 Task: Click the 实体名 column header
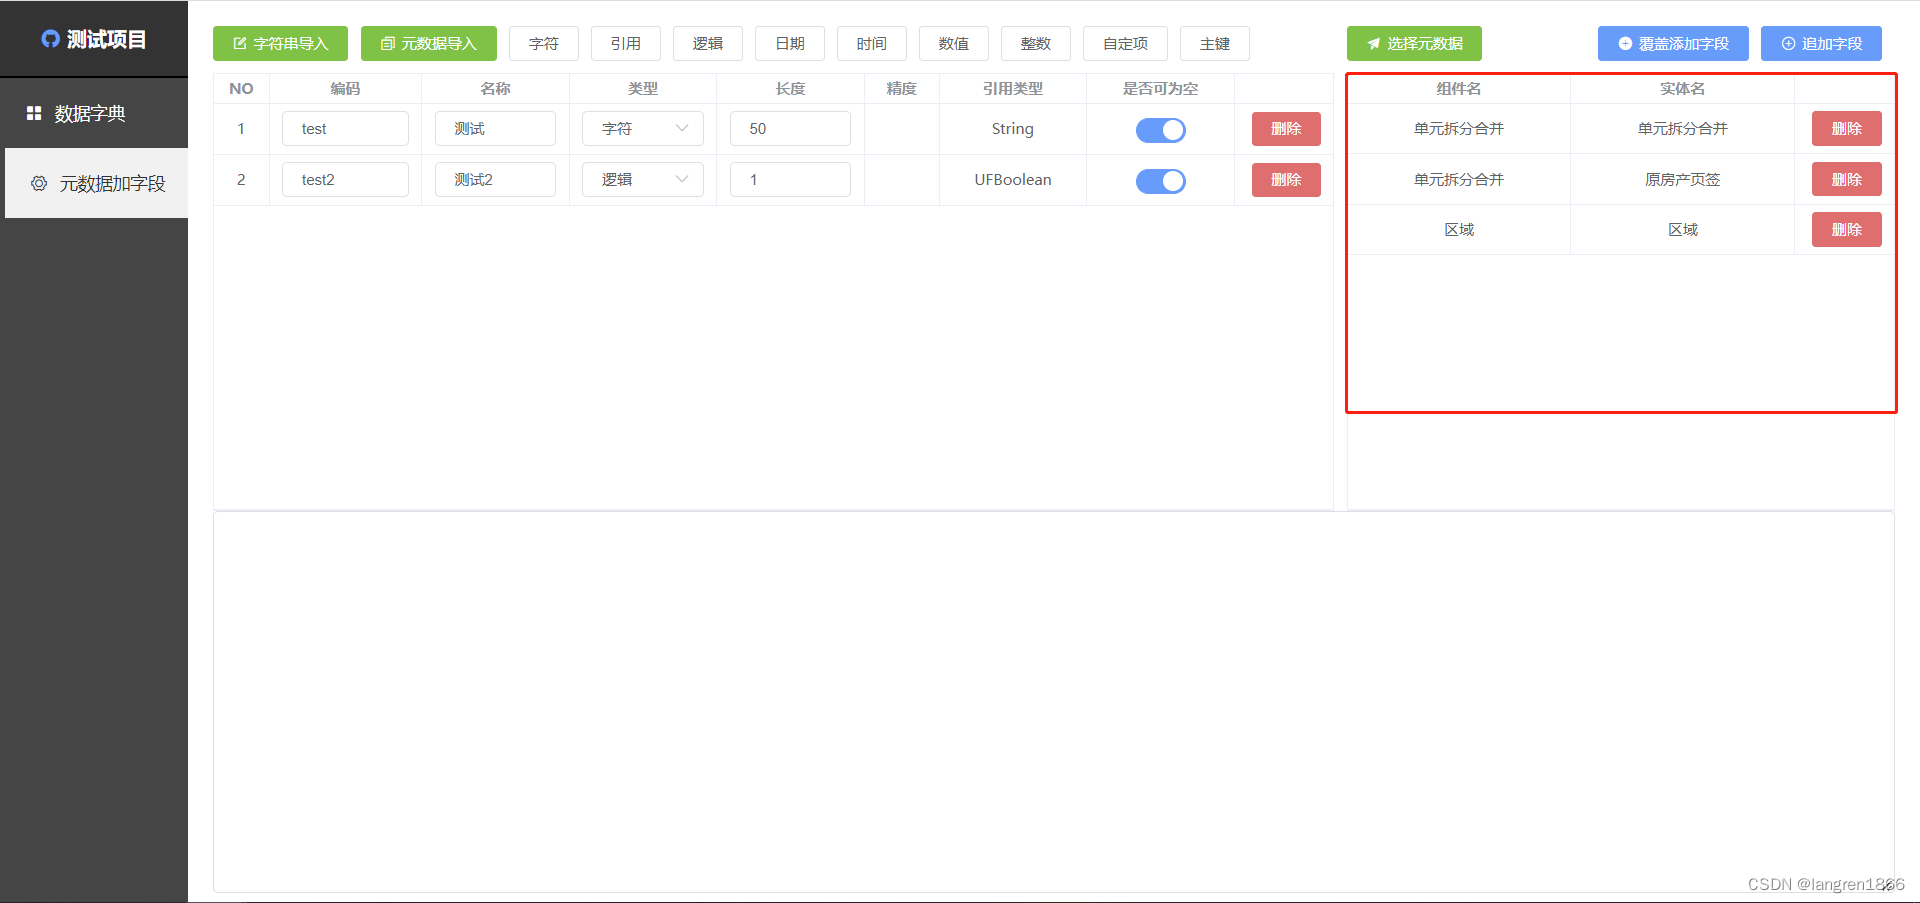click(1682, 88)
